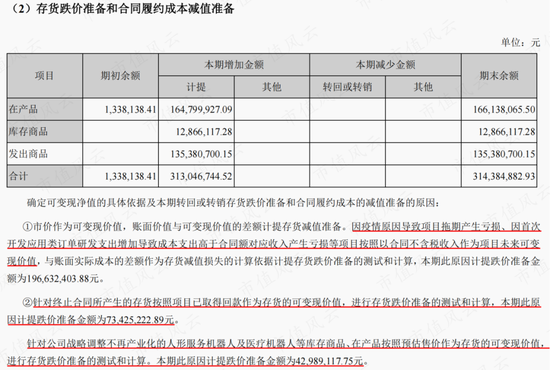
Task: Select the 库存商品 row label
Action: 45,132
